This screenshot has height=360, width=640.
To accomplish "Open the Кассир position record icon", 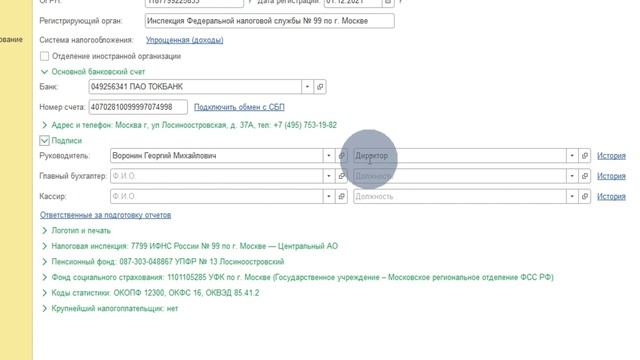I will 584,196.
